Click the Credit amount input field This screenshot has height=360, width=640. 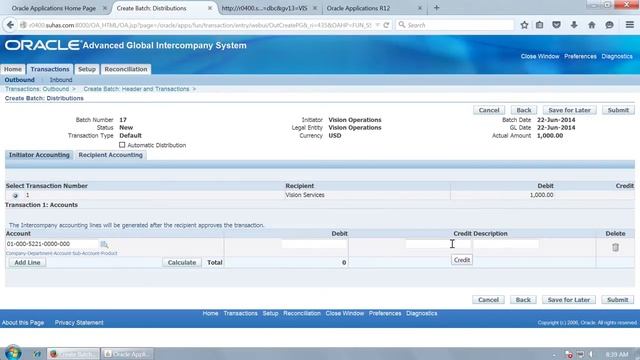pyautogui.click(x=438, y=244)
